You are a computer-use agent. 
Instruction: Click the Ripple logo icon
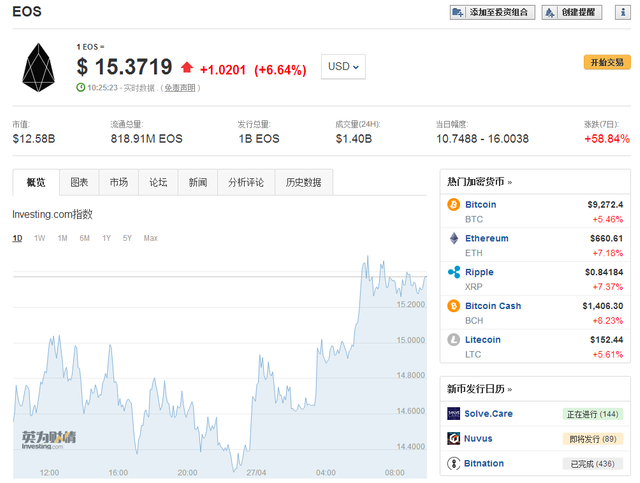pyautogui.click(x=453, y=272)
